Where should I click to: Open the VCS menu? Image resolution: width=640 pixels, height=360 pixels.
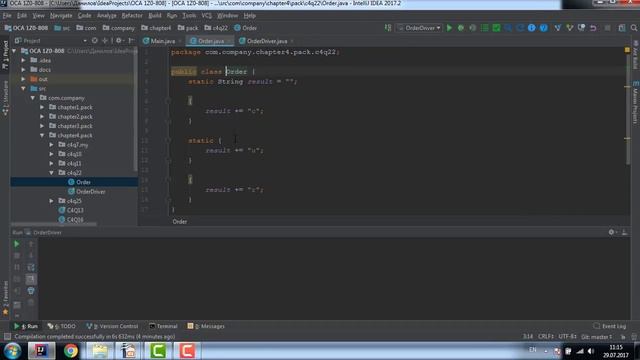coord(207,16)
